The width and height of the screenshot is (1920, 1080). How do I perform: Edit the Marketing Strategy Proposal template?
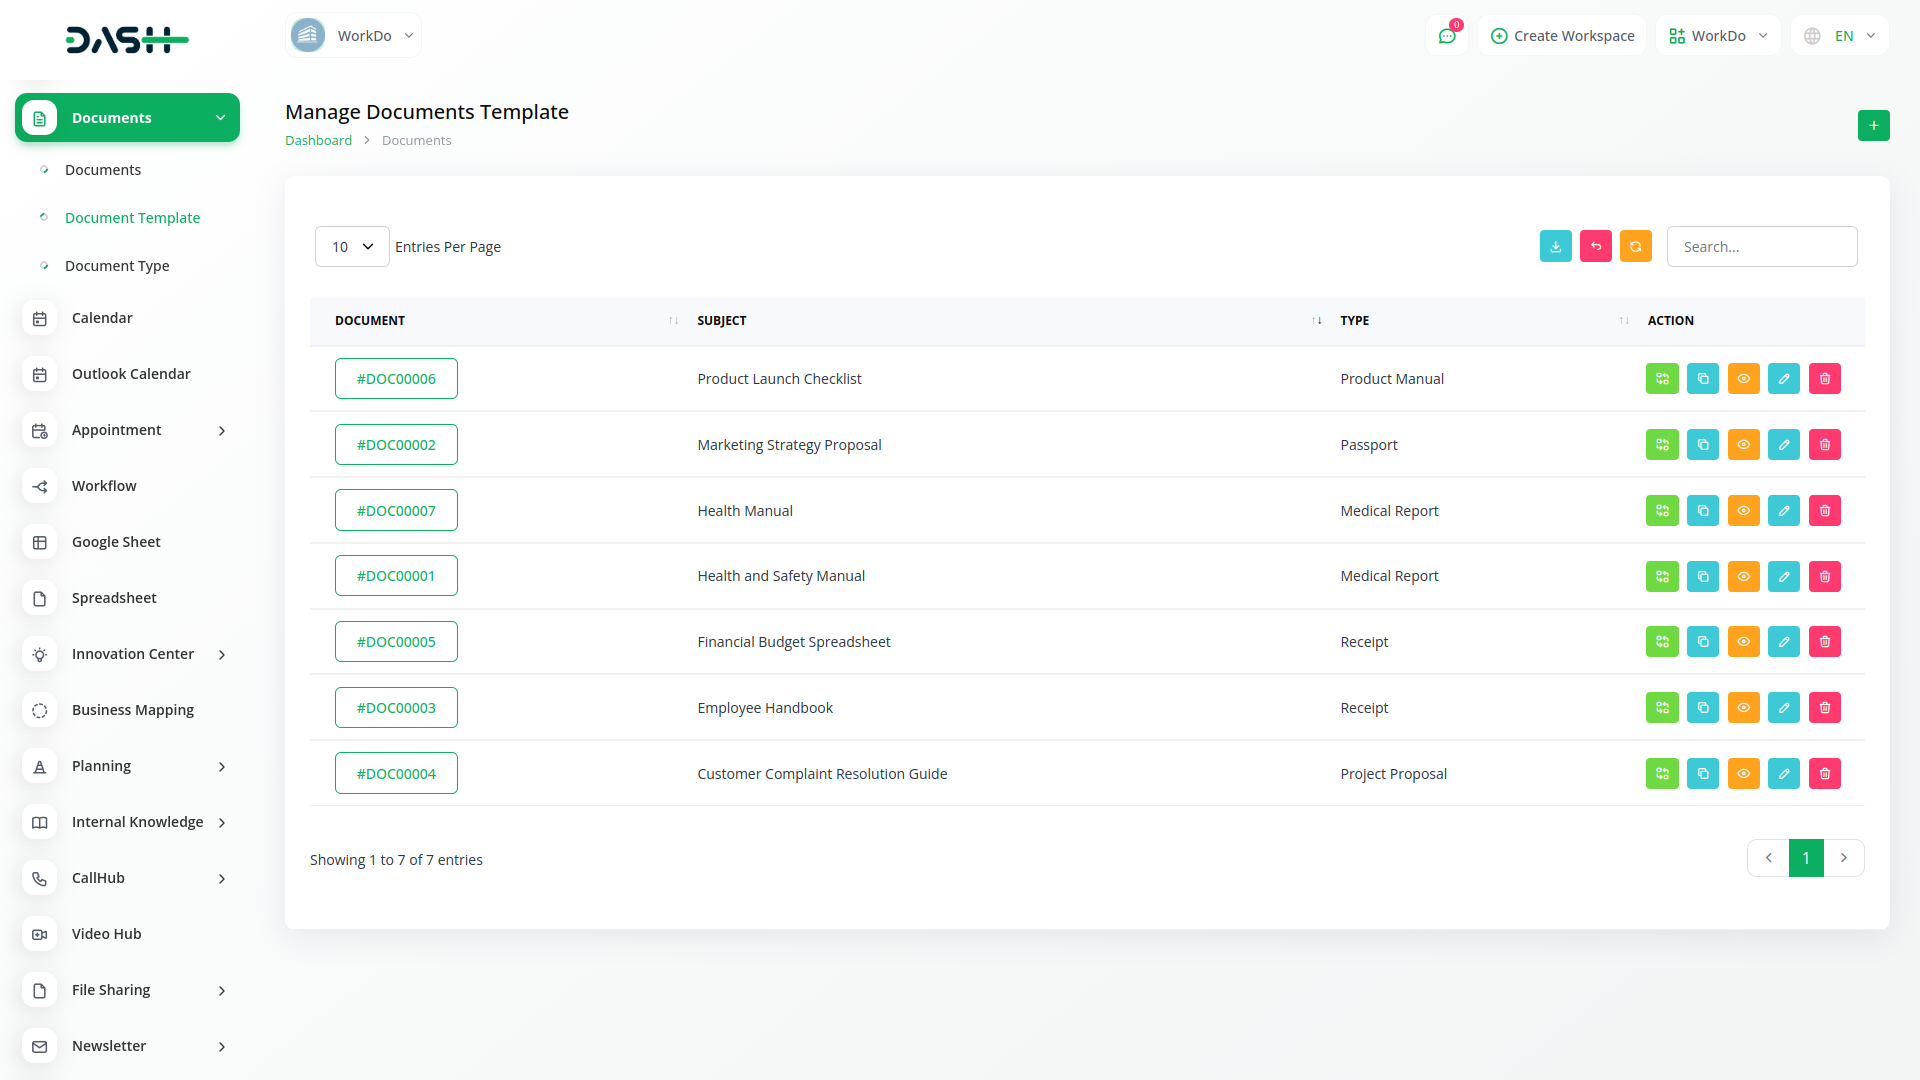point(1783,445)
